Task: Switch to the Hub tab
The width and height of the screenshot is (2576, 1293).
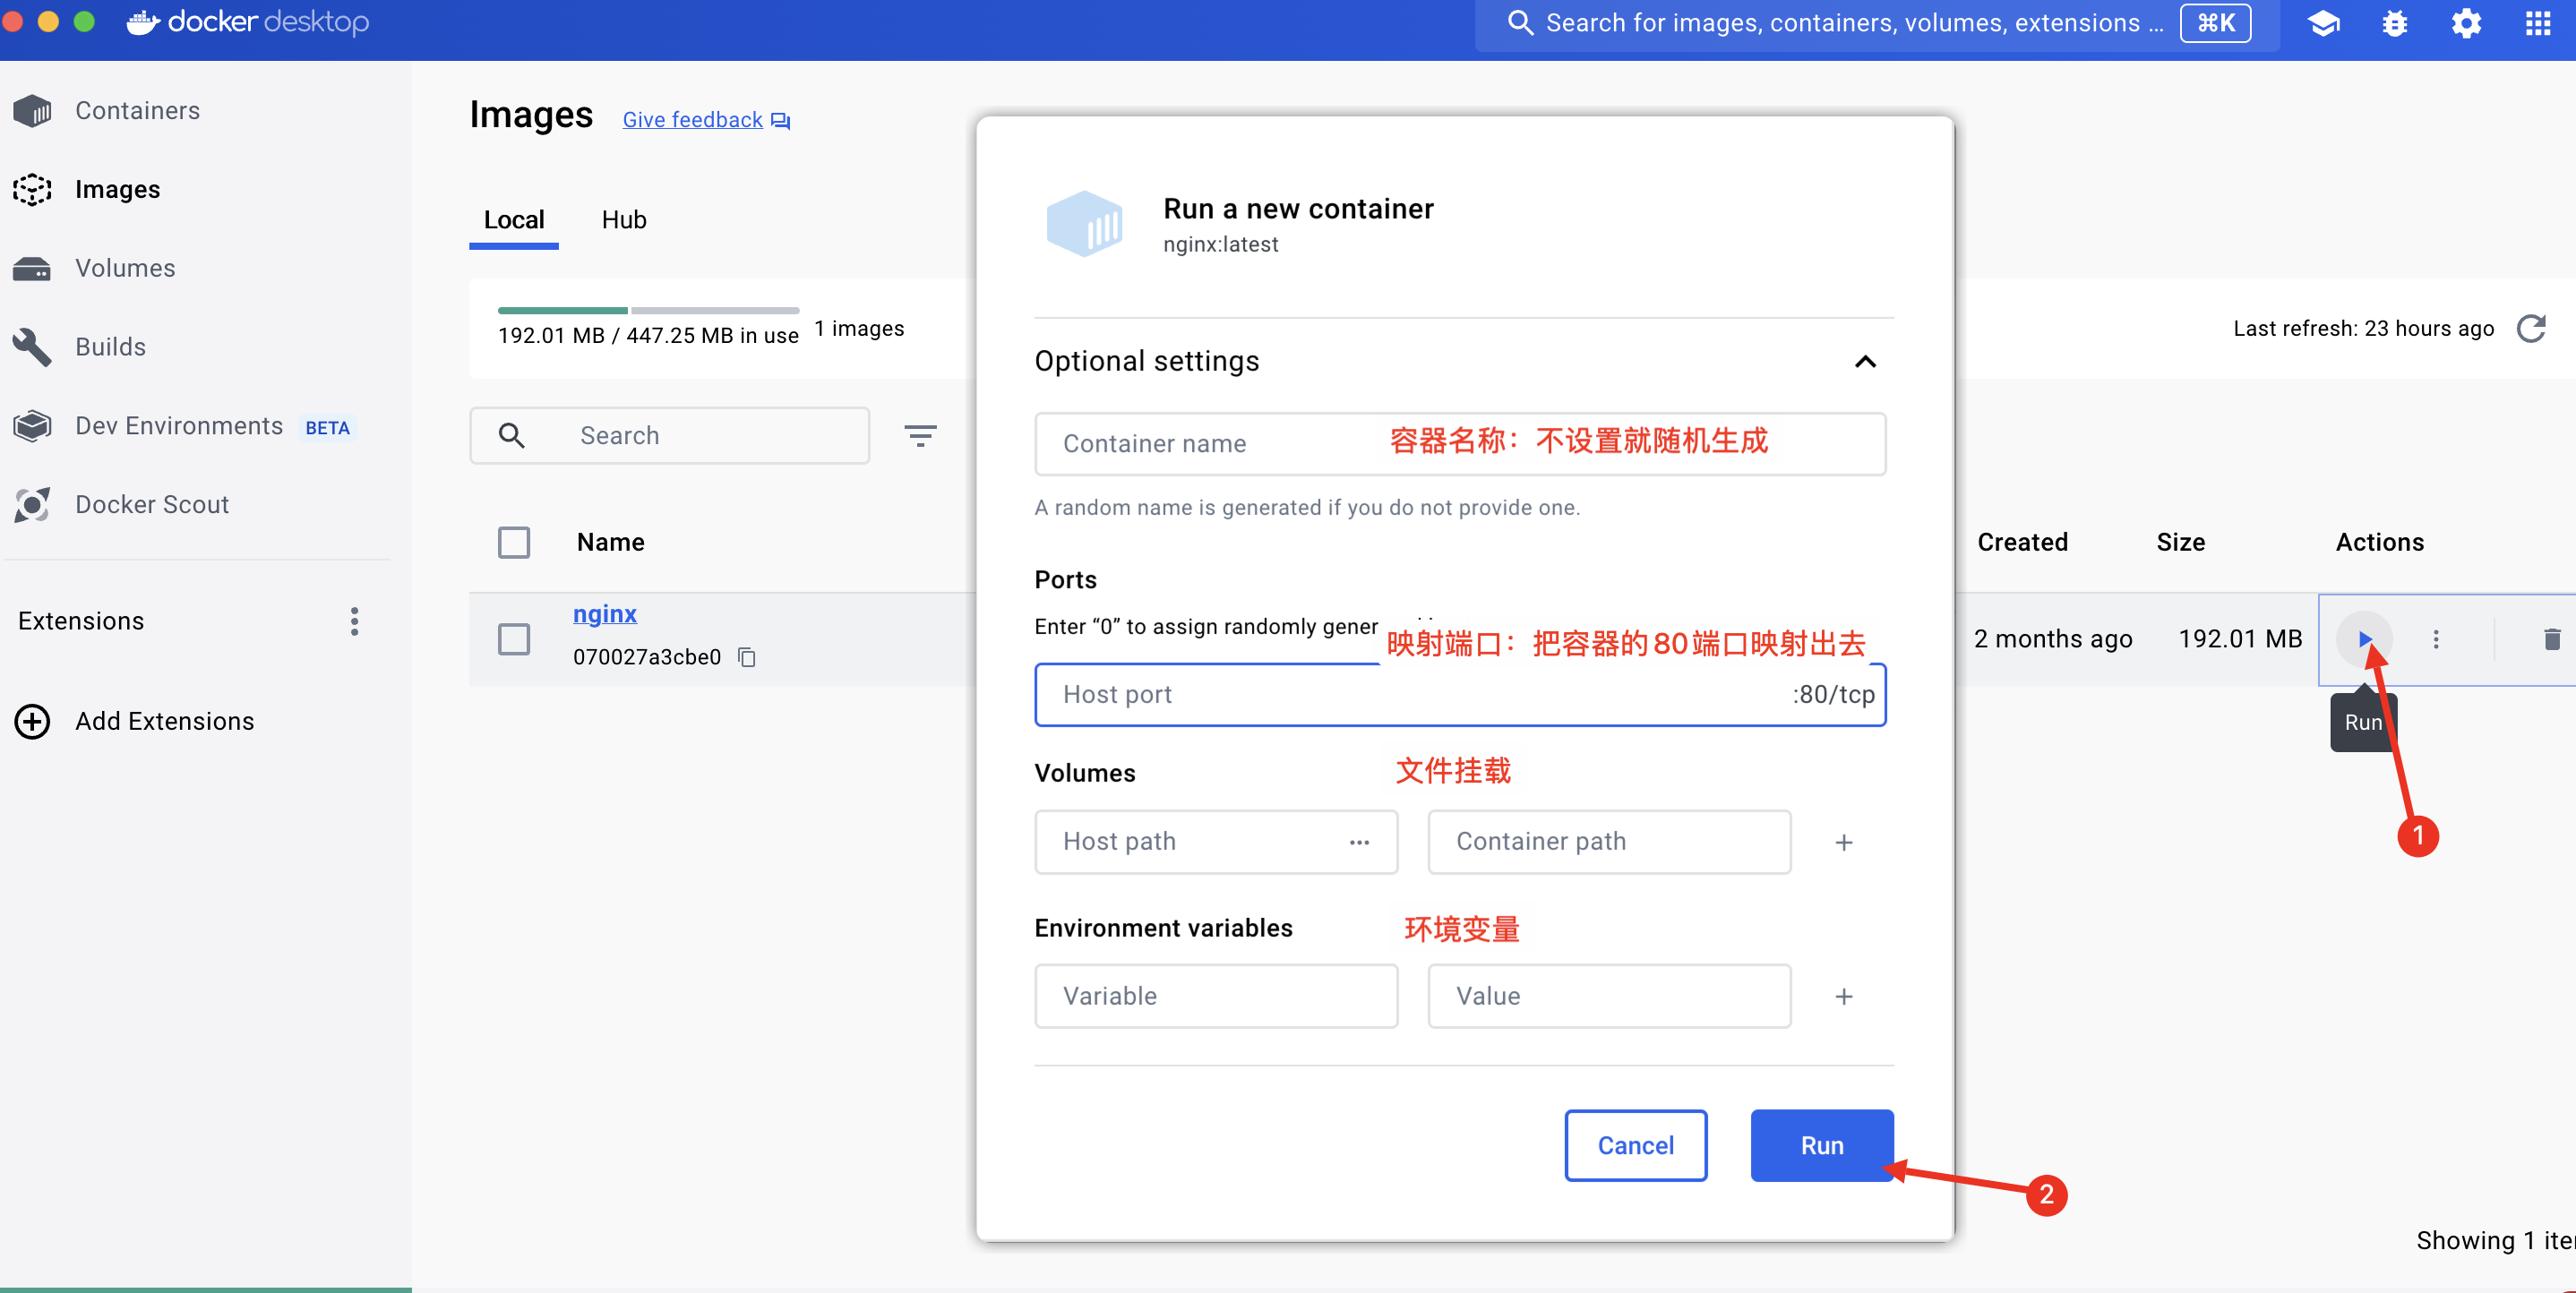Action: click(x=624, y=220)
